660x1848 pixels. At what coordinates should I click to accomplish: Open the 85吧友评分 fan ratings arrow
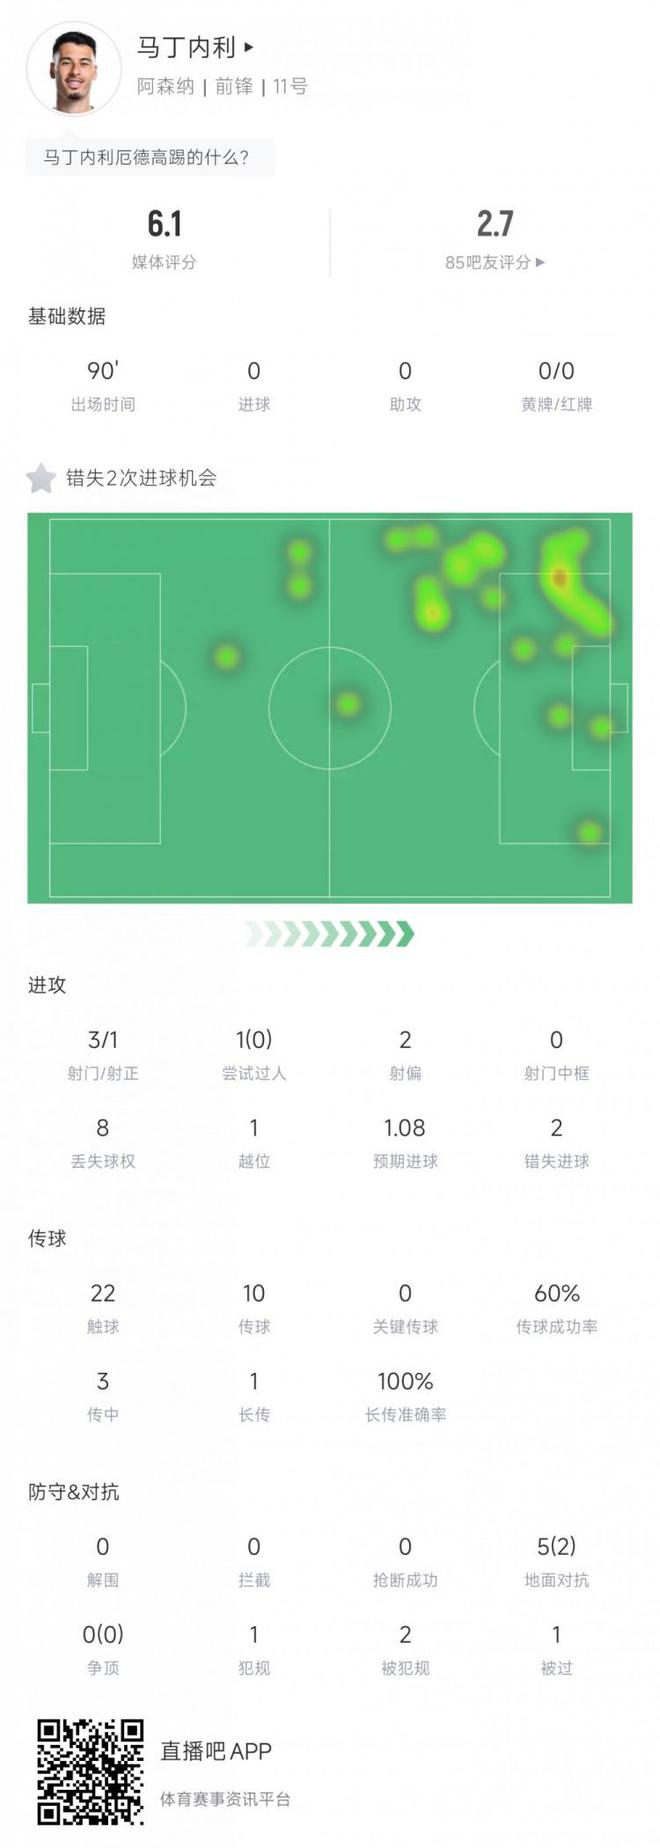click(x=540, y=262)
